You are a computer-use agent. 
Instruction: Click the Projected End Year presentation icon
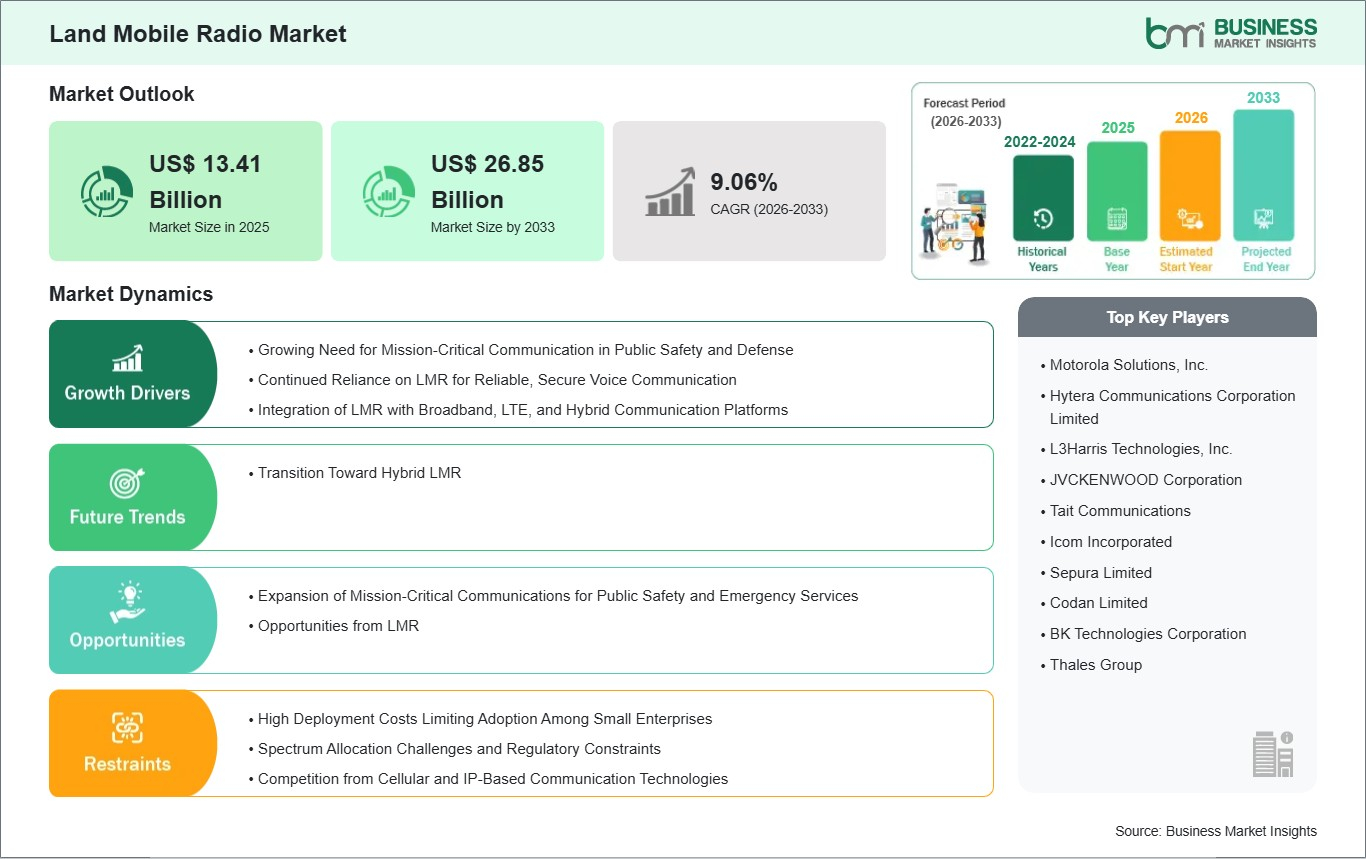pos(1265,219)
